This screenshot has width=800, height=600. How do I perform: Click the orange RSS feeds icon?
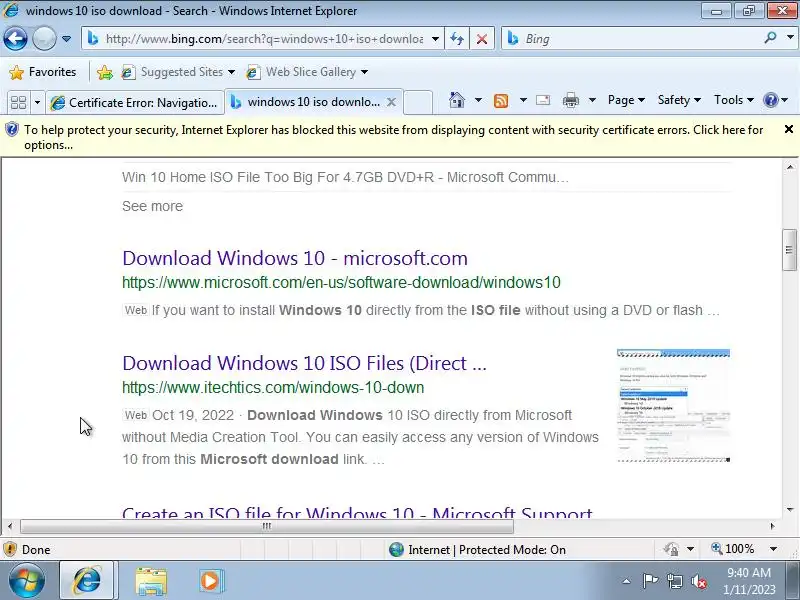501,101
